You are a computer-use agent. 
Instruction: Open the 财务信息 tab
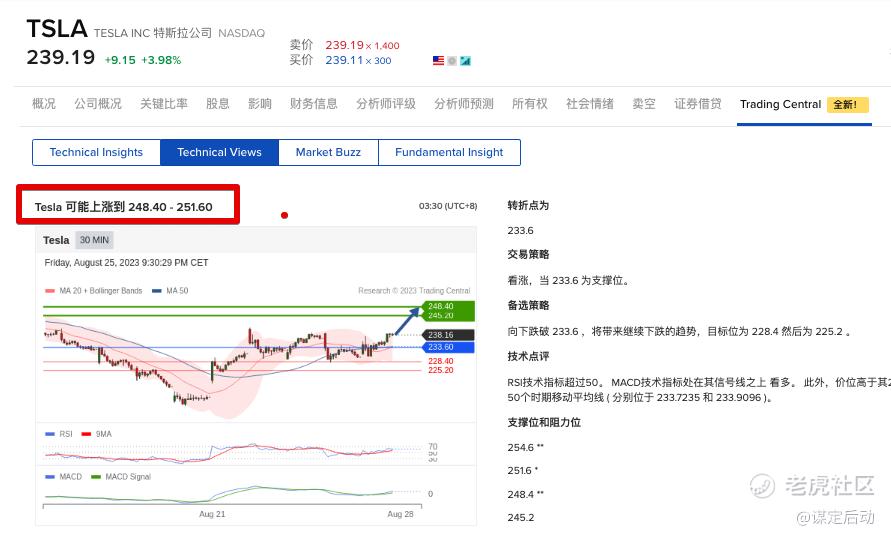(314, 104)
